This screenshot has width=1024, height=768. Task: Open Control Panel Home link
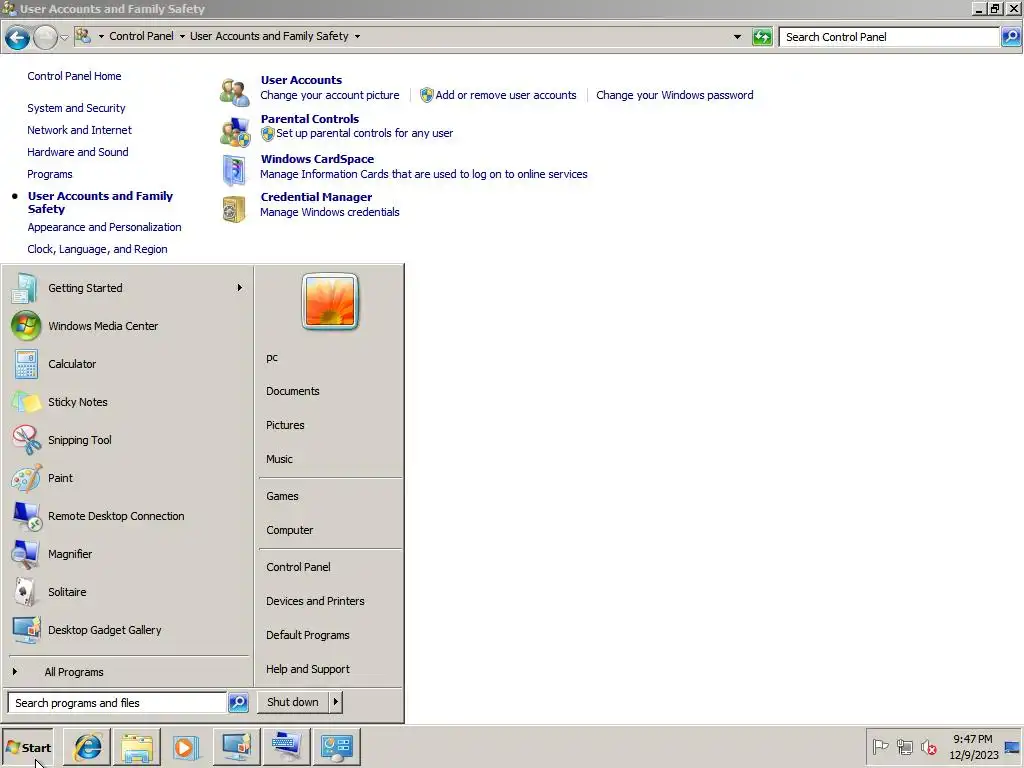coord(74,76)
